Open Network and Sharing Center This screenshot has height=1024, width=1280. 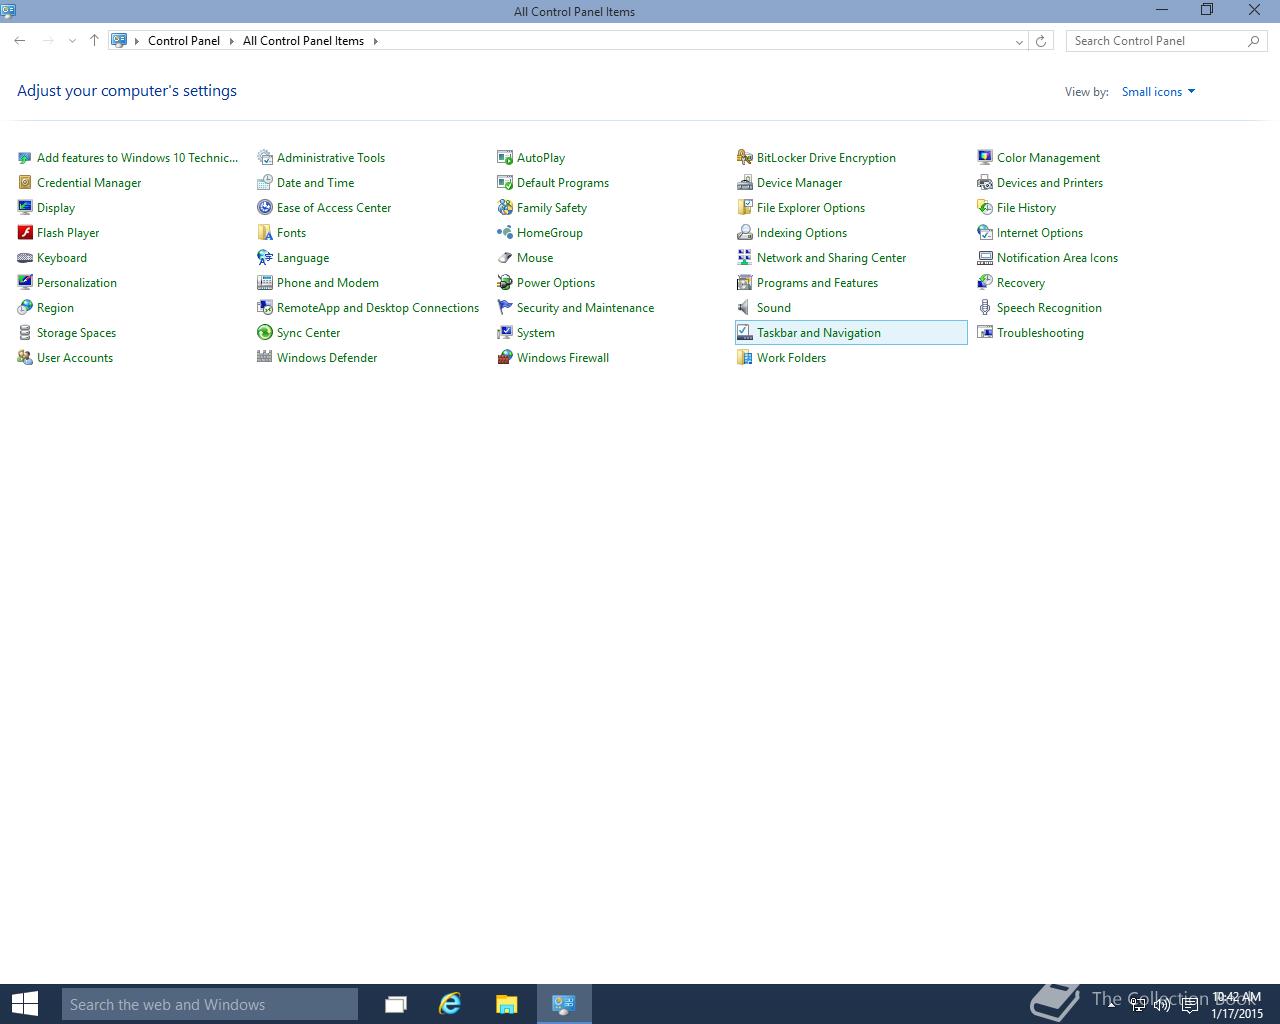[832, 257]
